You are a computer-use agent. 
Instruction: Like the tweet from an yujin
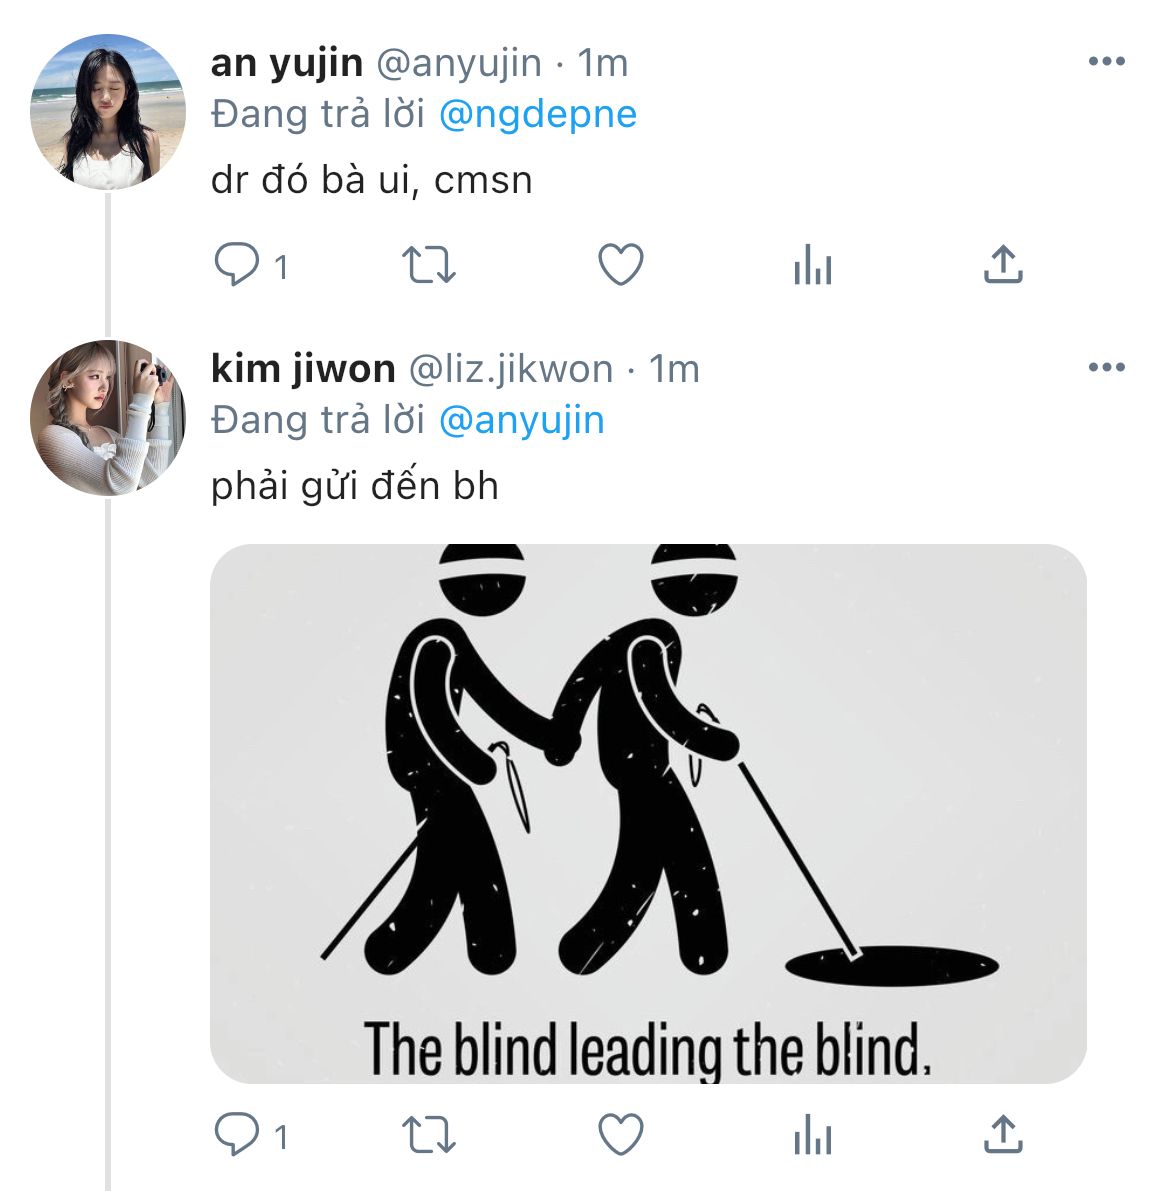620,266
